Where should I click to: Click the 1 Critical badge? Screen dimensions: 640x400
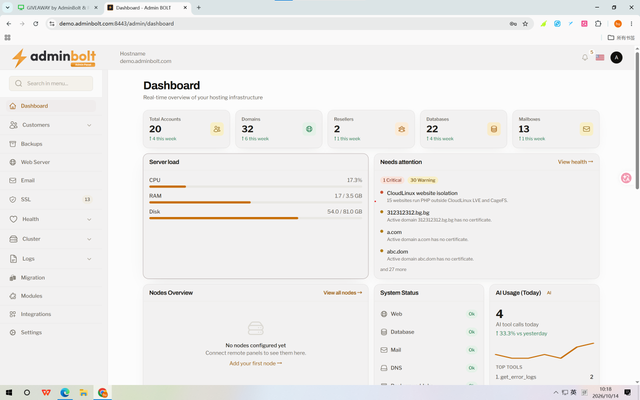392,180
